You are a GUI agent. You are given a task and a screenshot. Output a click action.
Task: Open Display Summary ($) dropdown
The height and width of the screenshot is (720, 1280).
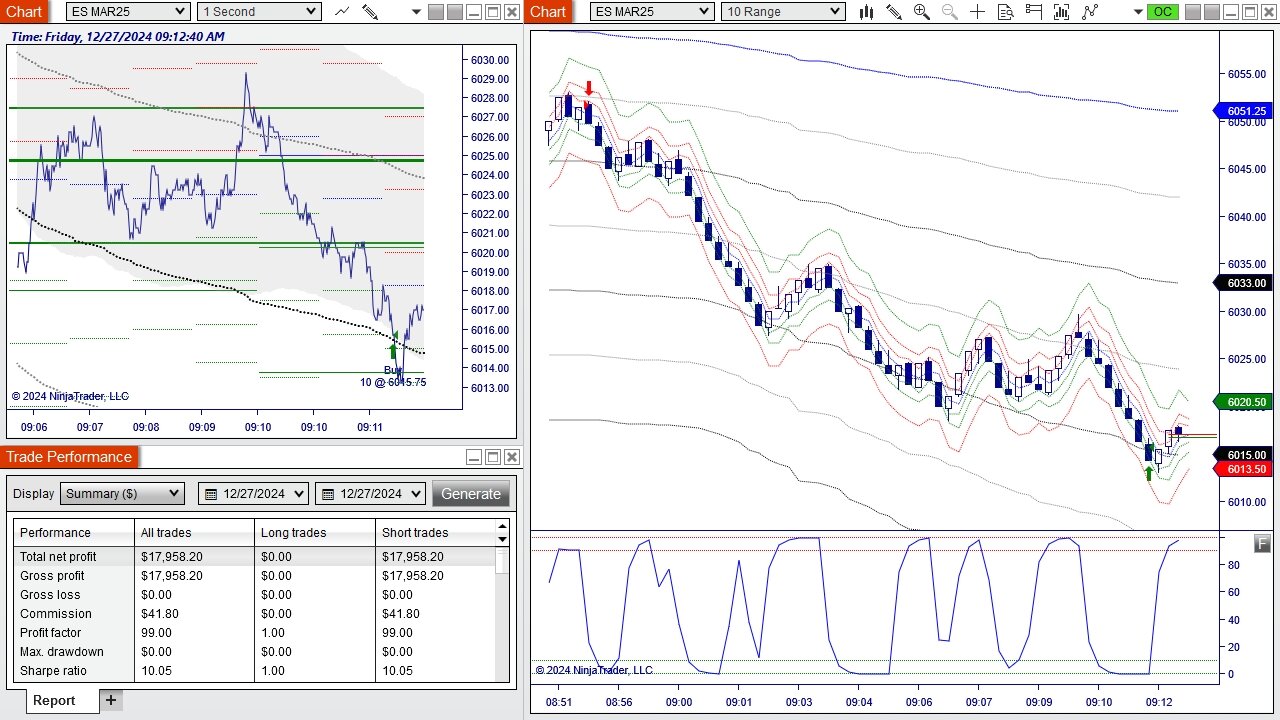[123, 494]
